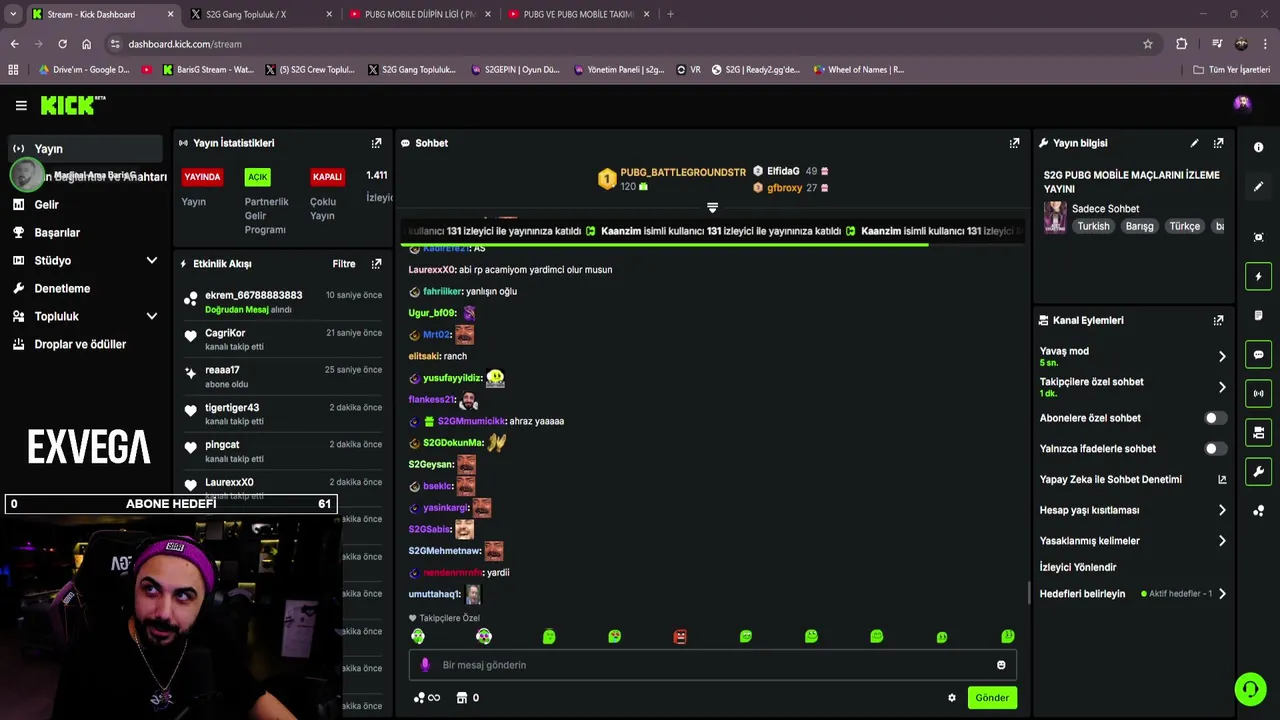Open Yavaş mod options
Image resolution: width=1280 pixels, height=720 pixels.
click(x=1133, y=356)
